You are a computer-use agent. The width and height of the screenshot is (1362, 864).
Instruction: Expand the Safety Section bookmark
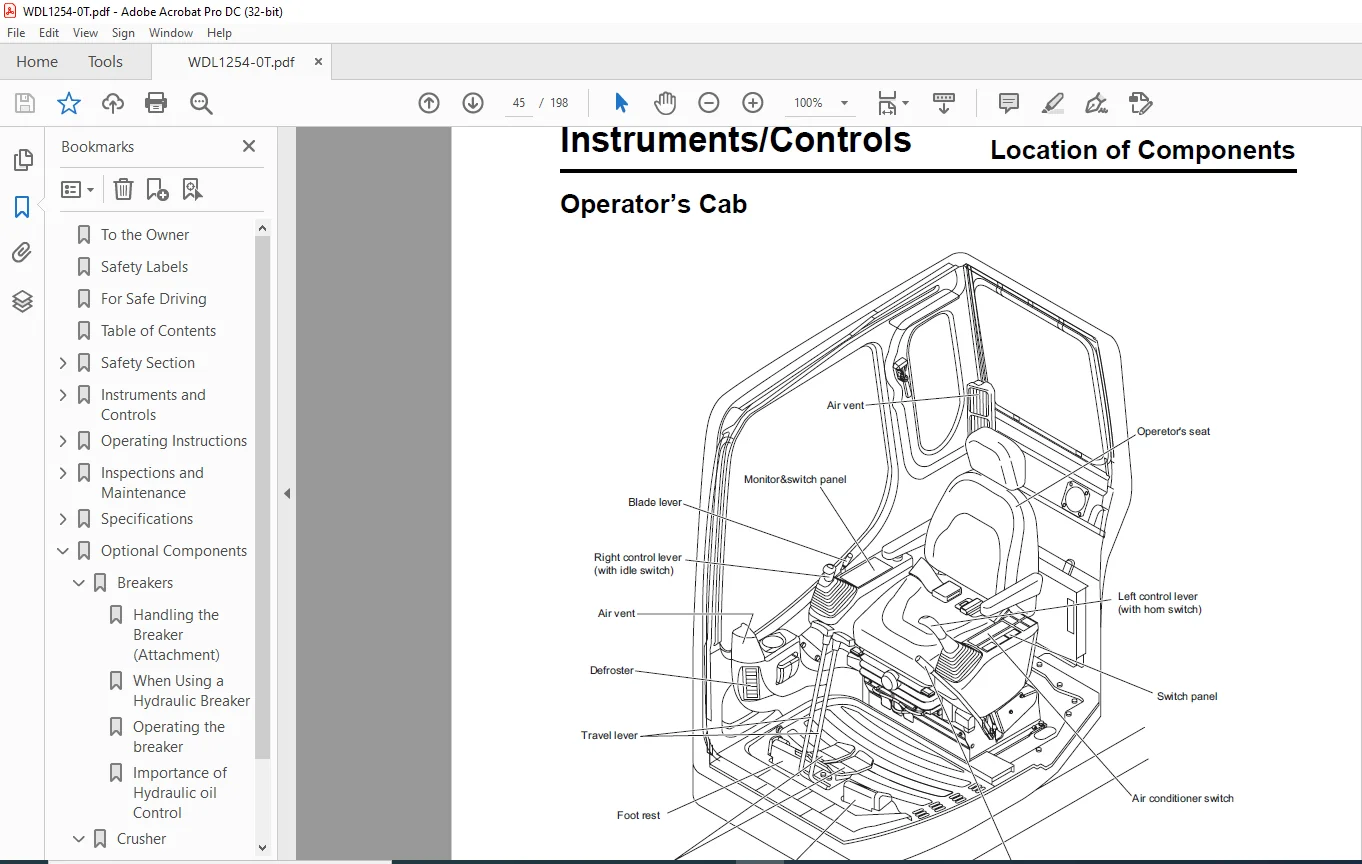64,363
